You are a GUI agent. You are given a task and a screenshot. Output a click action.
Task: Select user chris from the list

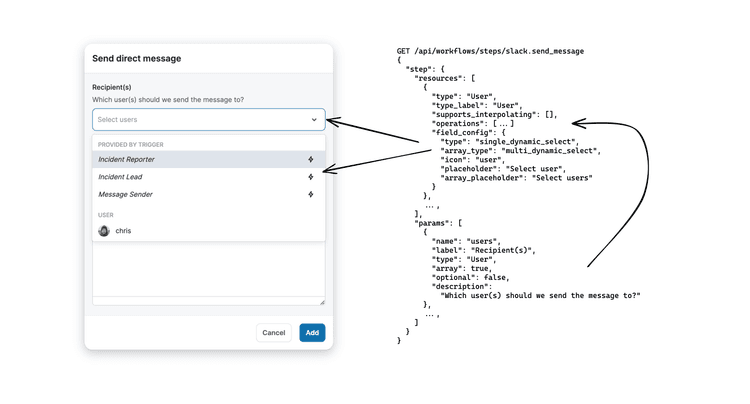coord(209,231)
